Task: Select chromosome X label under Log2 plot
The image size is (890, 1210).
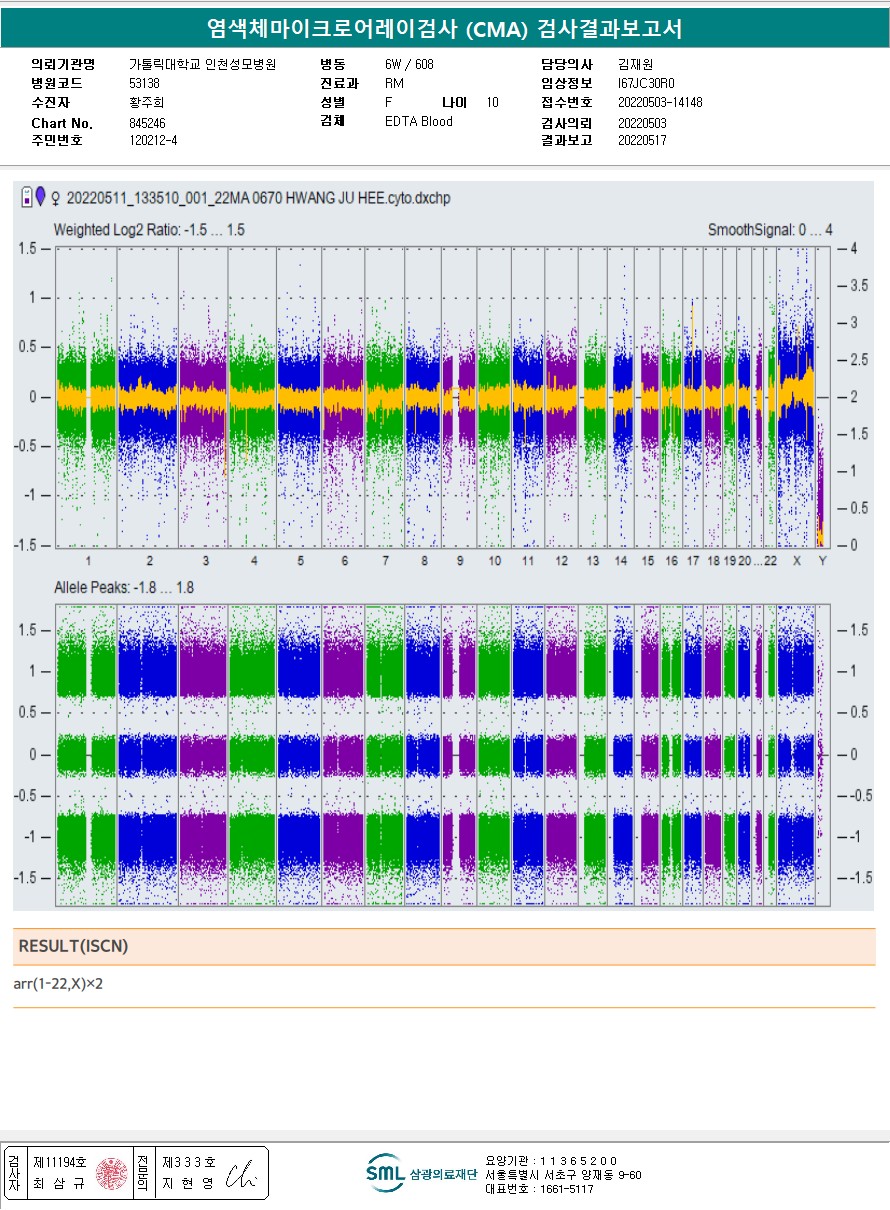Action: (x=797, y=561)
